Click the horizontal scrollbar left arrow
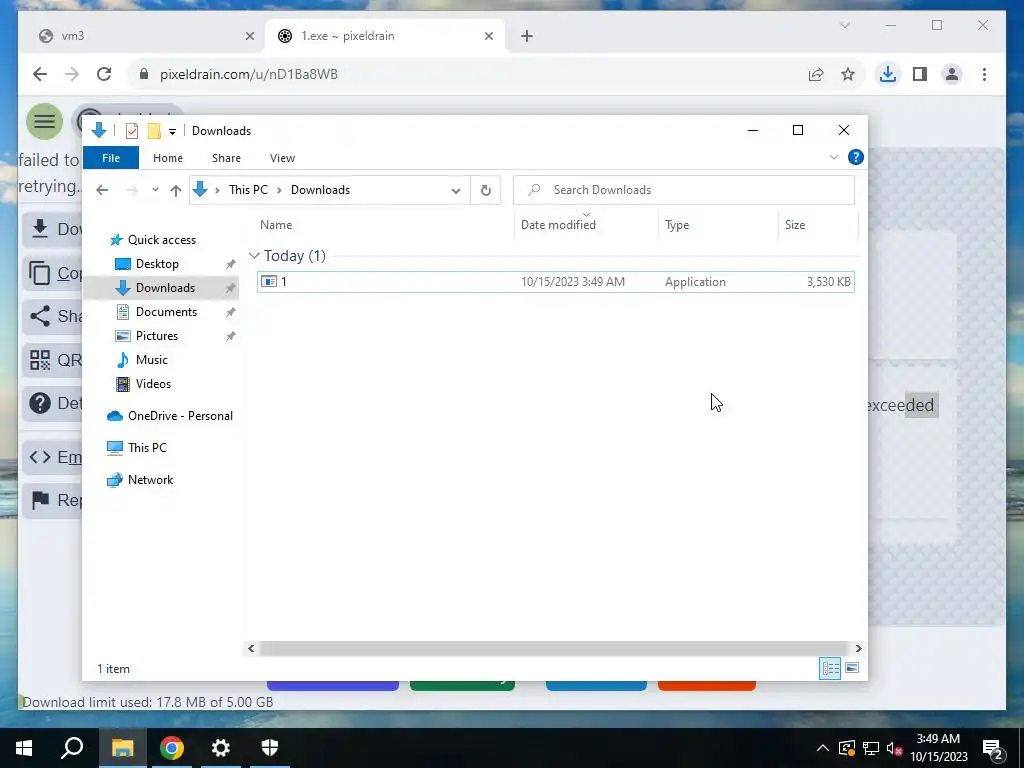Viewport: 1024px width, 768px height. (x=251, y=648)
